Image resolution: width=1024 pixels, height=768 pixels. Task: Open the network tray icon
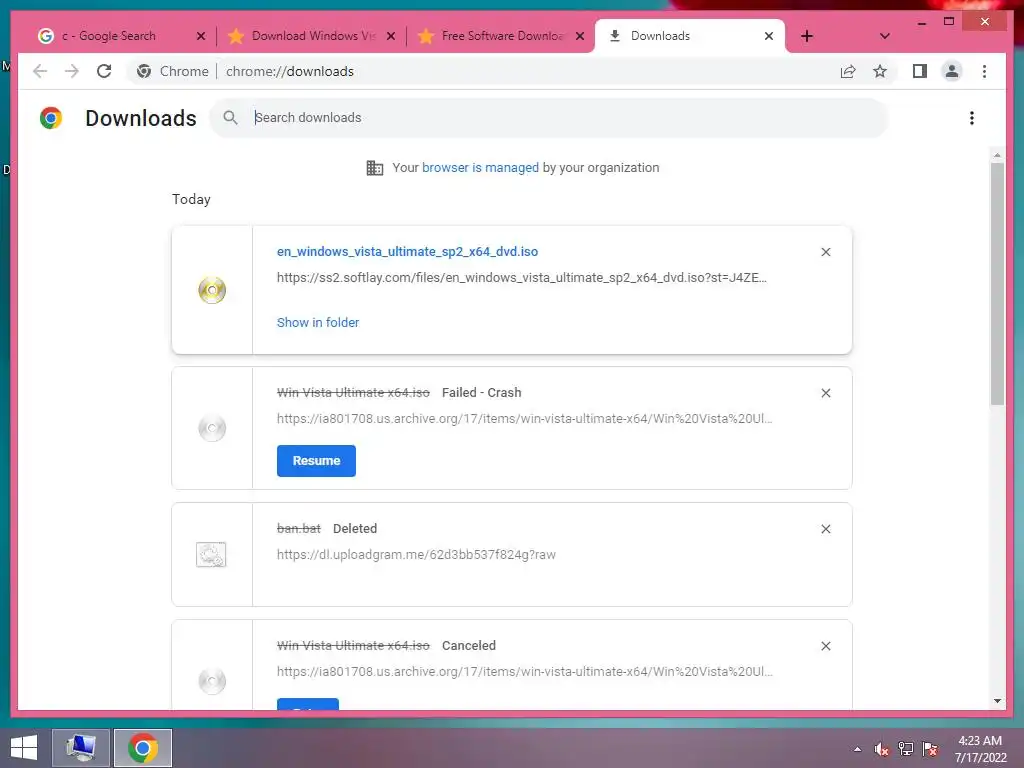coord(906,749)
